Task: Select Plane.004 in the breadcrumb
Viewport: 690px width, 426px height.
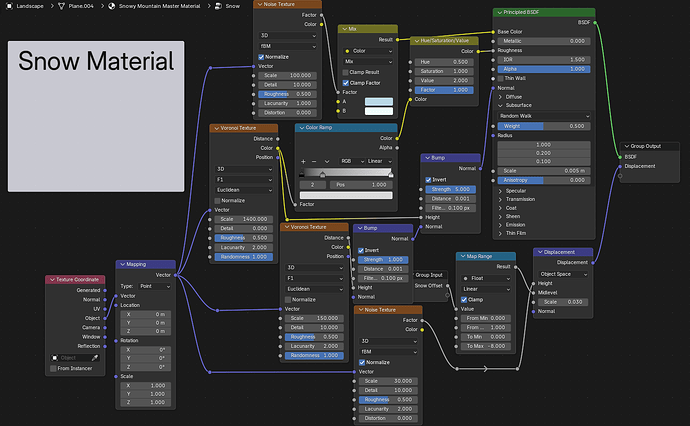Action: click(x=81, y=6)
